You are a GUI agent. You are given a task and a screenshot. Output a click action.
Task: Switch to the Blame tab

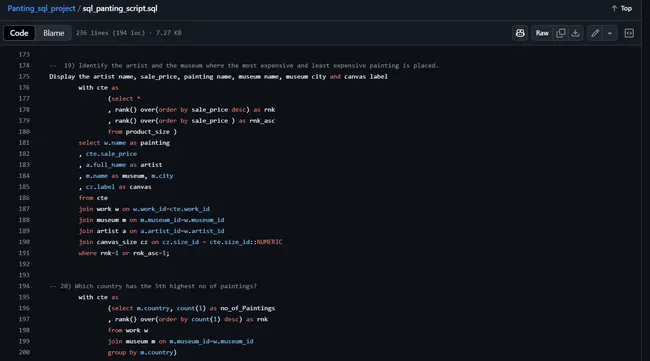53,33
